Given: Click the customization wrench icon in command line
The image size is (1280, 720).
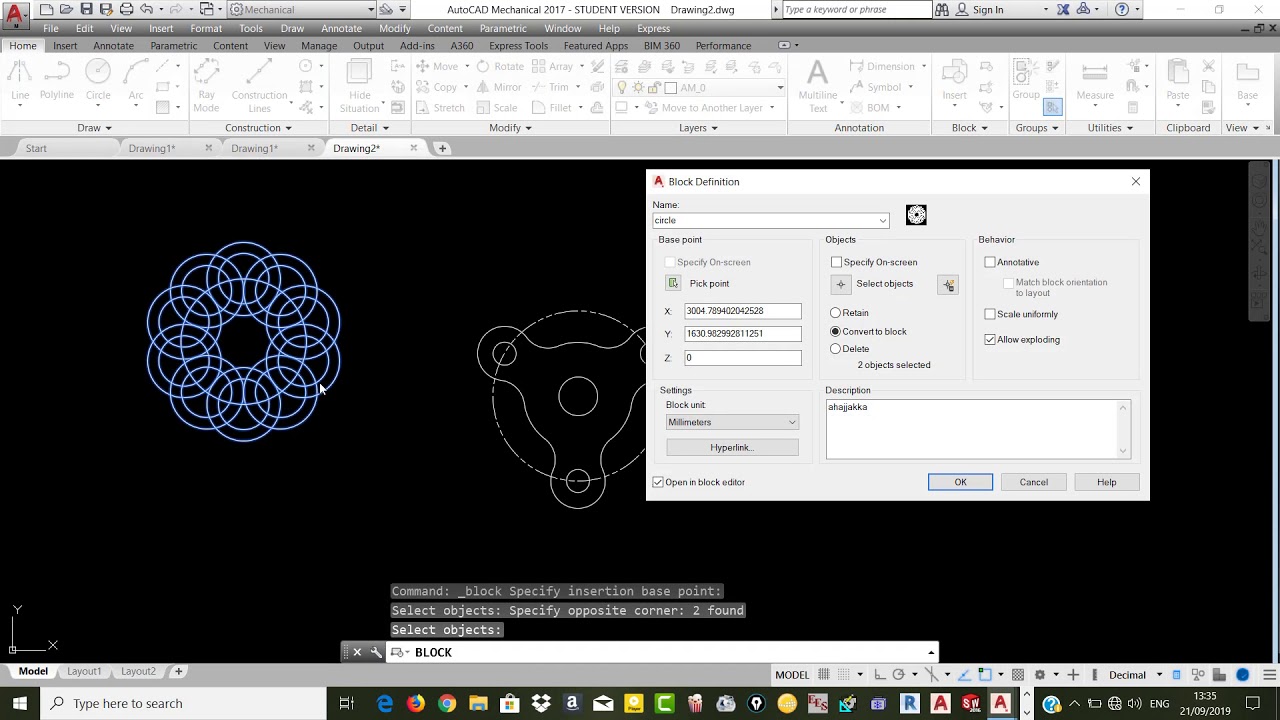Looking at the screenshot, I should [376, 652].
